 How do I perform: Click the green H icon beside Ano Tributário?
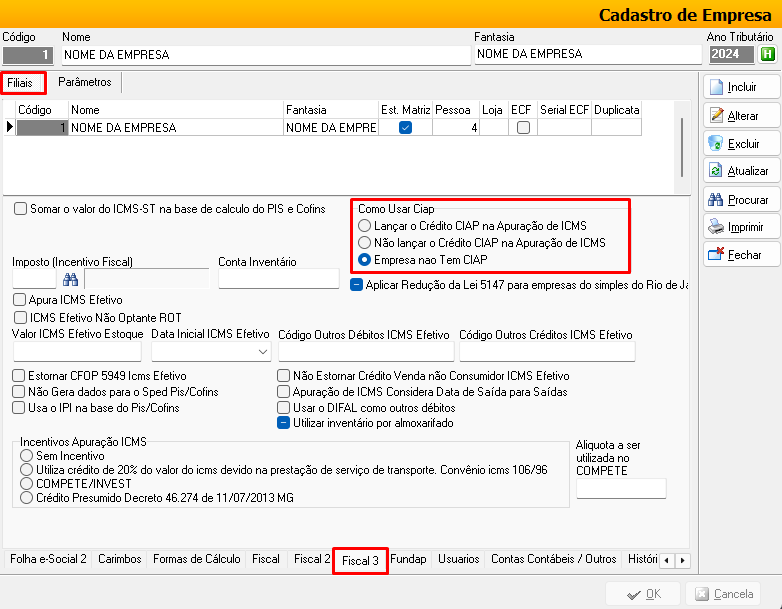point(768,54)
